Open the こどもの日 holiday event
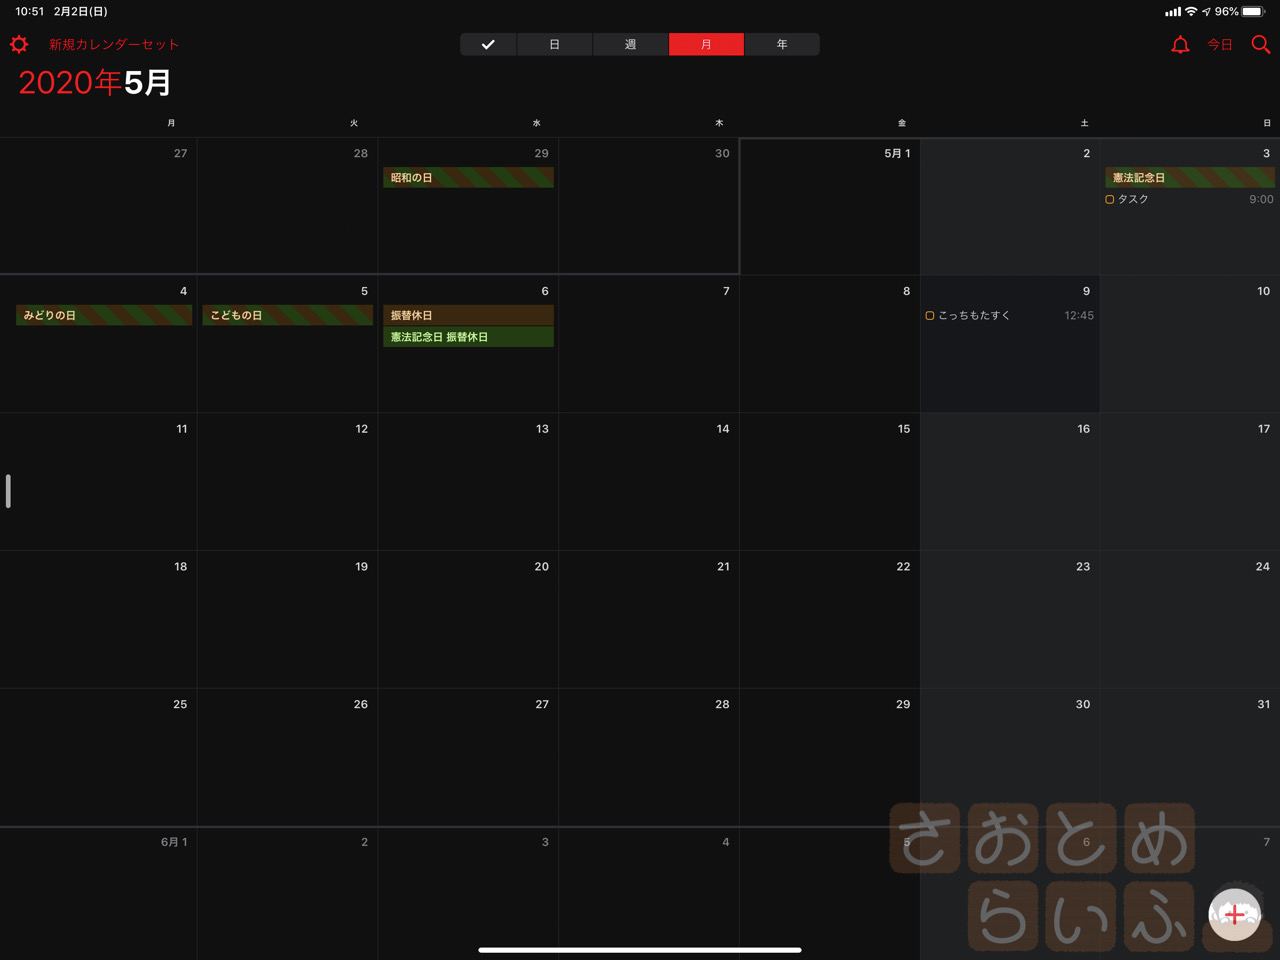 (288, 315)
